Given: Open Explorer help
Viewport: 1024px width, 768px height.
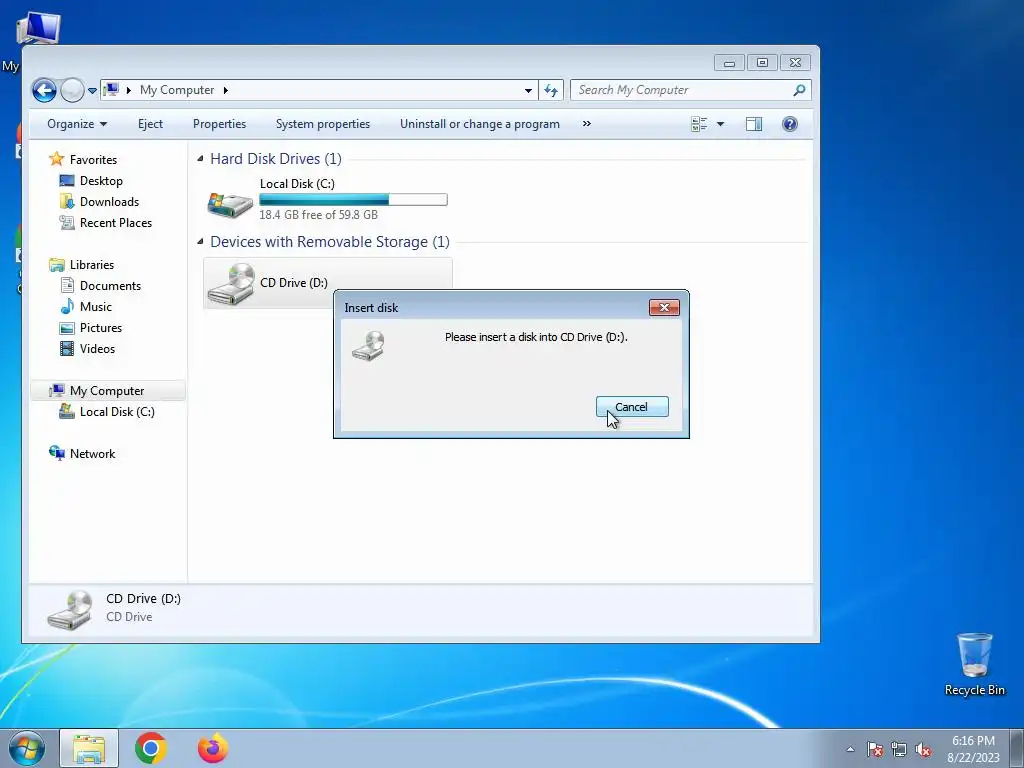Looking at the screenshot, I should pos(790,123).
